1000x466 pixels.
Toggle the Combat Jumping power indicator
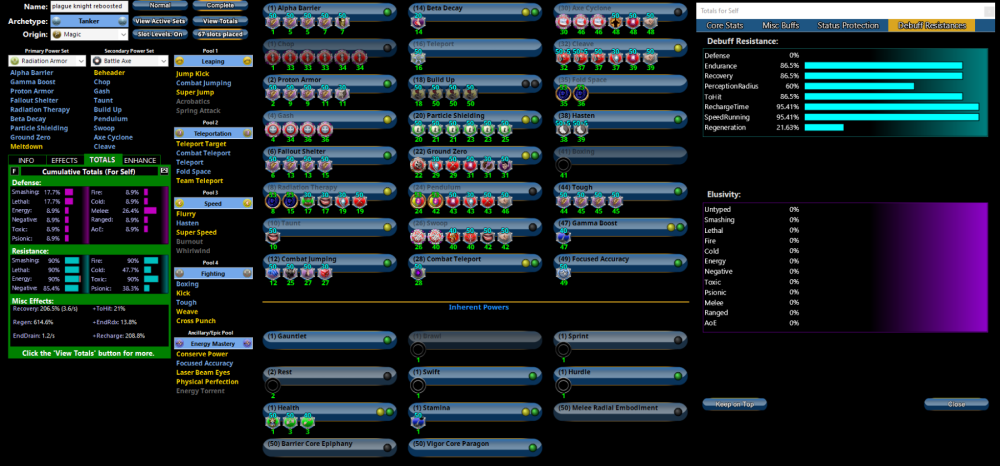[387, 263]
